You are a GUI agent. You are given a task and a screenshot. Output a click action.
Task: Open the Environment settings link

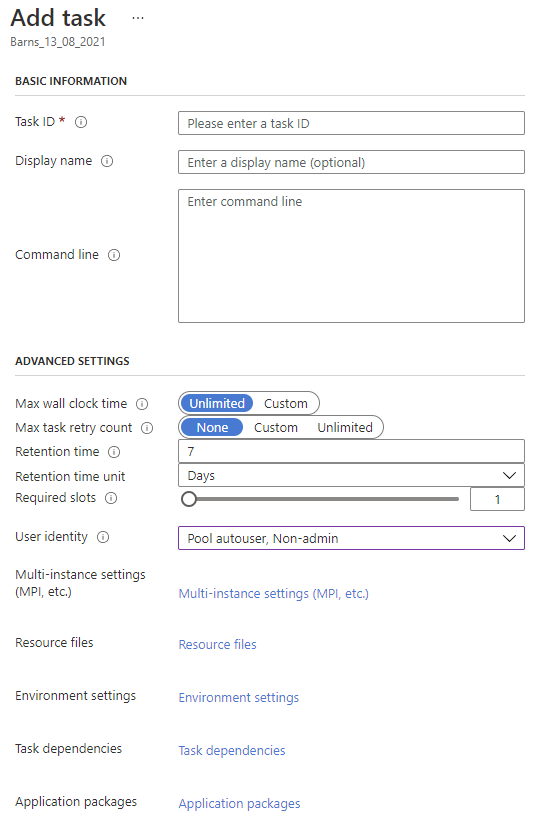(x=239, y=698)
